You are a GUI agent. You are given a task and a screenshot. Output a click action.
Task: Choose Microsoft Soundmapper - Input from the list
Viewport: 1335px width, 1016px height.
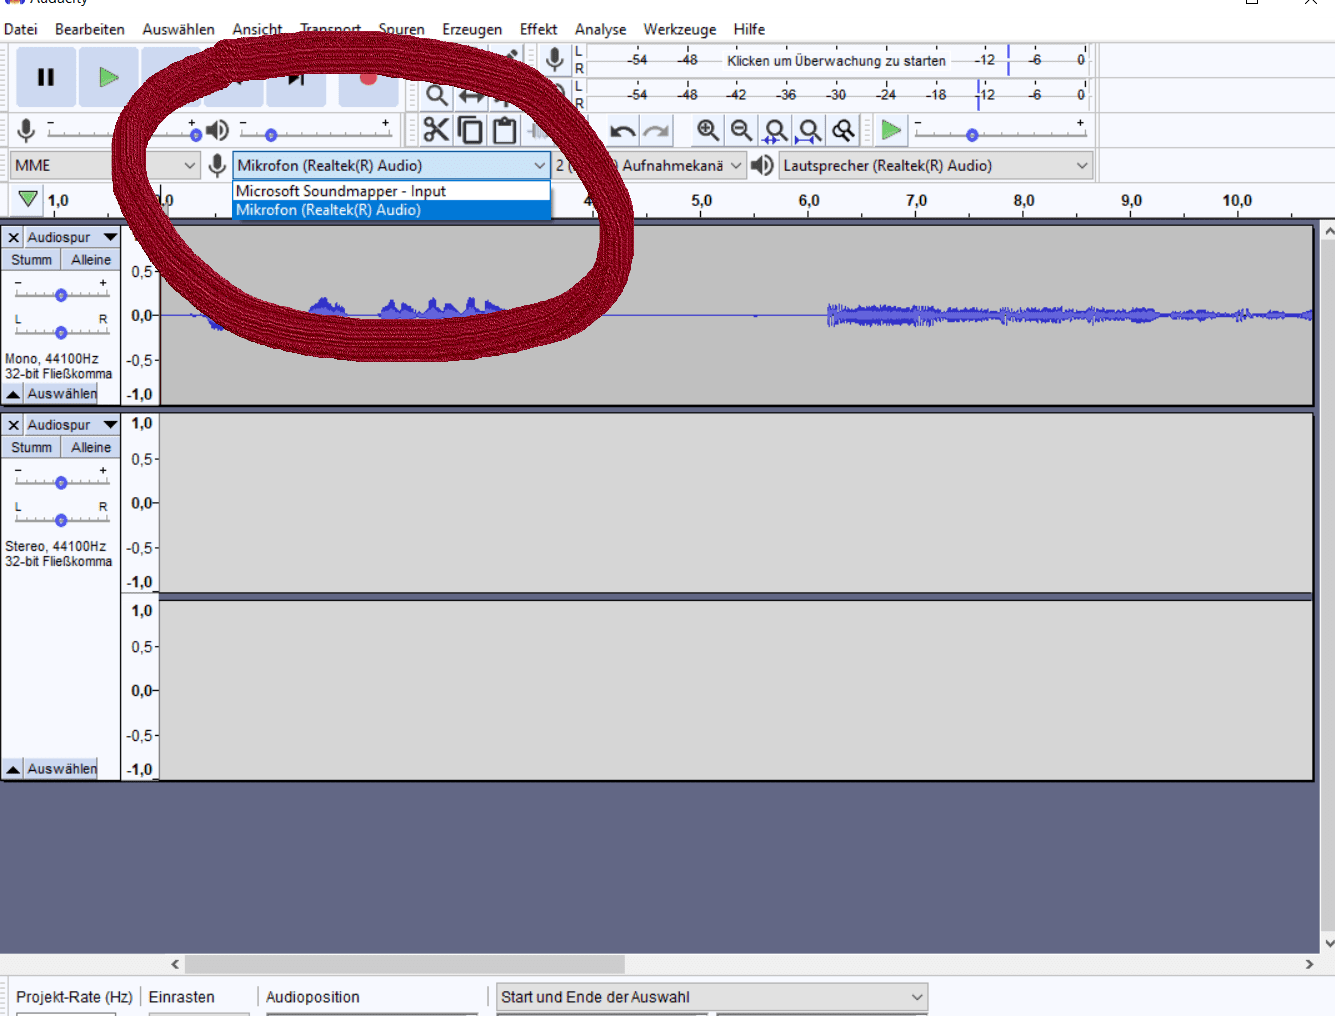(x=391, y=191)
